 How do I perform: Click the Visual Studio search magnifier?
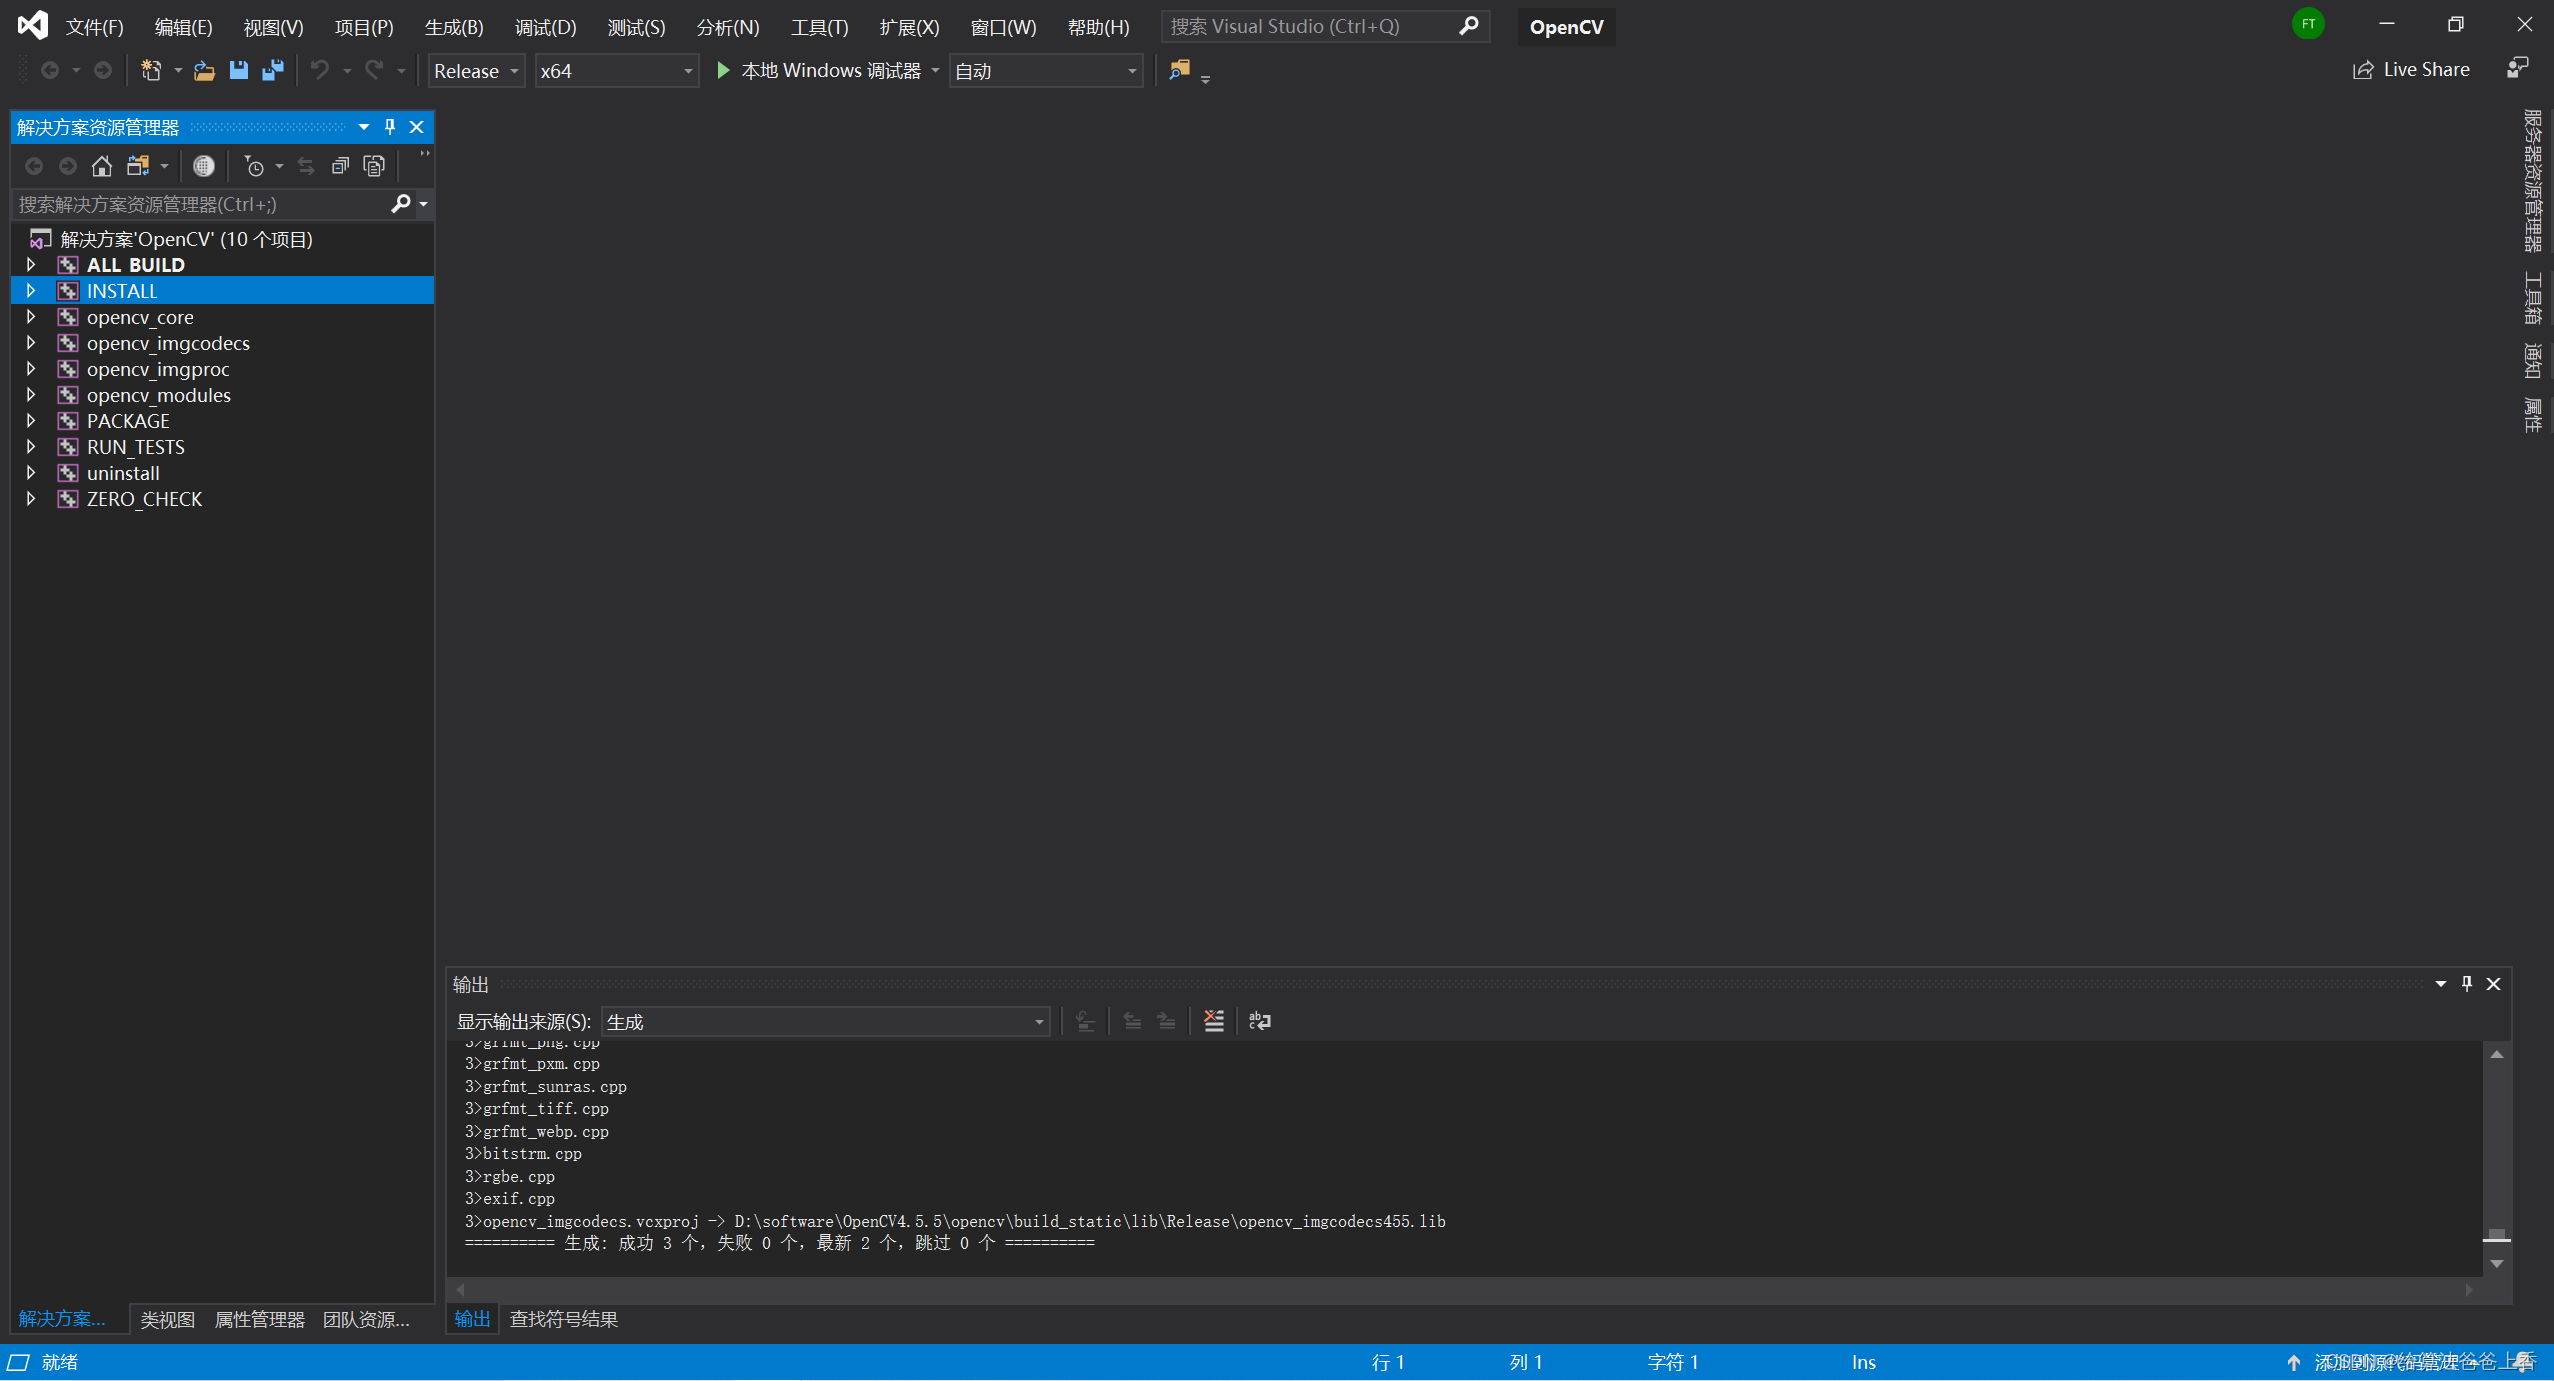(1468, 26)
